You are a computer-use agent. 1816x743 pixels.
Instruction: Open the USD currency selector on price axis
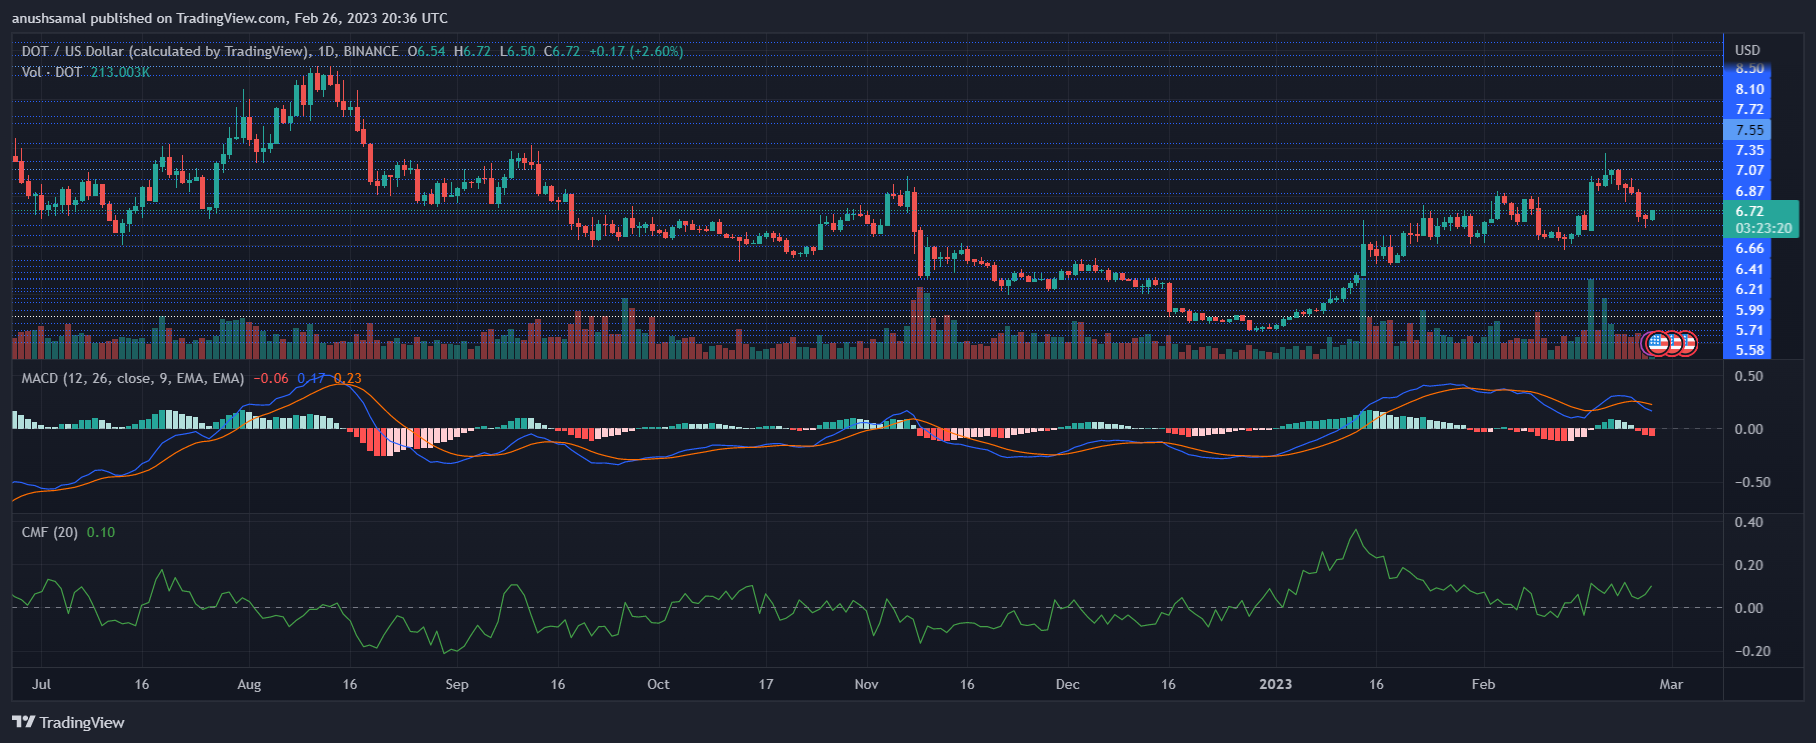(x=1747, y=50)
